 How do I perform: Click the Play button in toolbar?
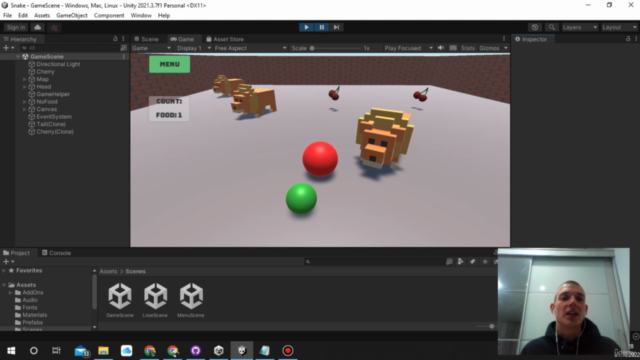(307, 27)
